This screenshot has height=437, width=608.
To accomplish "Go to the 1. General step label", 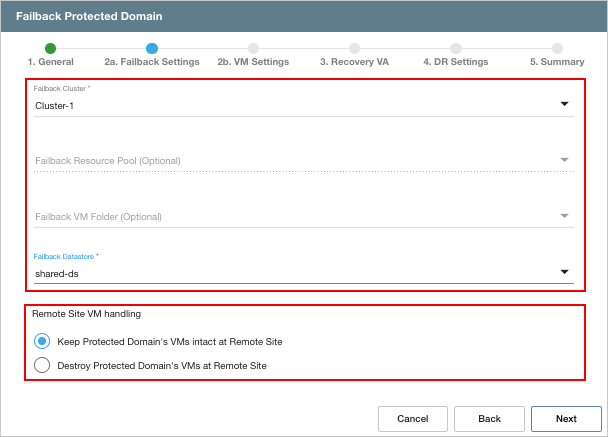I will [x=50, y=62].
